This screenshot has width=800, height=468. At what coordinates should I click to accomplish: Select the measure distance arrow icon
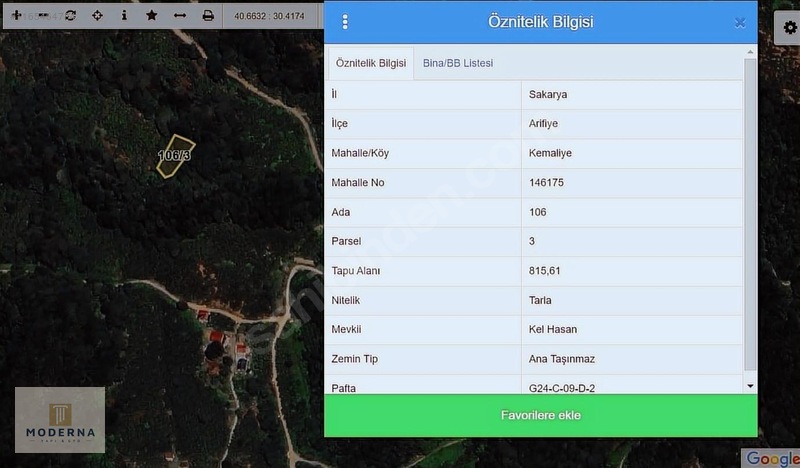pyautogui.click(x=180, y=15)
